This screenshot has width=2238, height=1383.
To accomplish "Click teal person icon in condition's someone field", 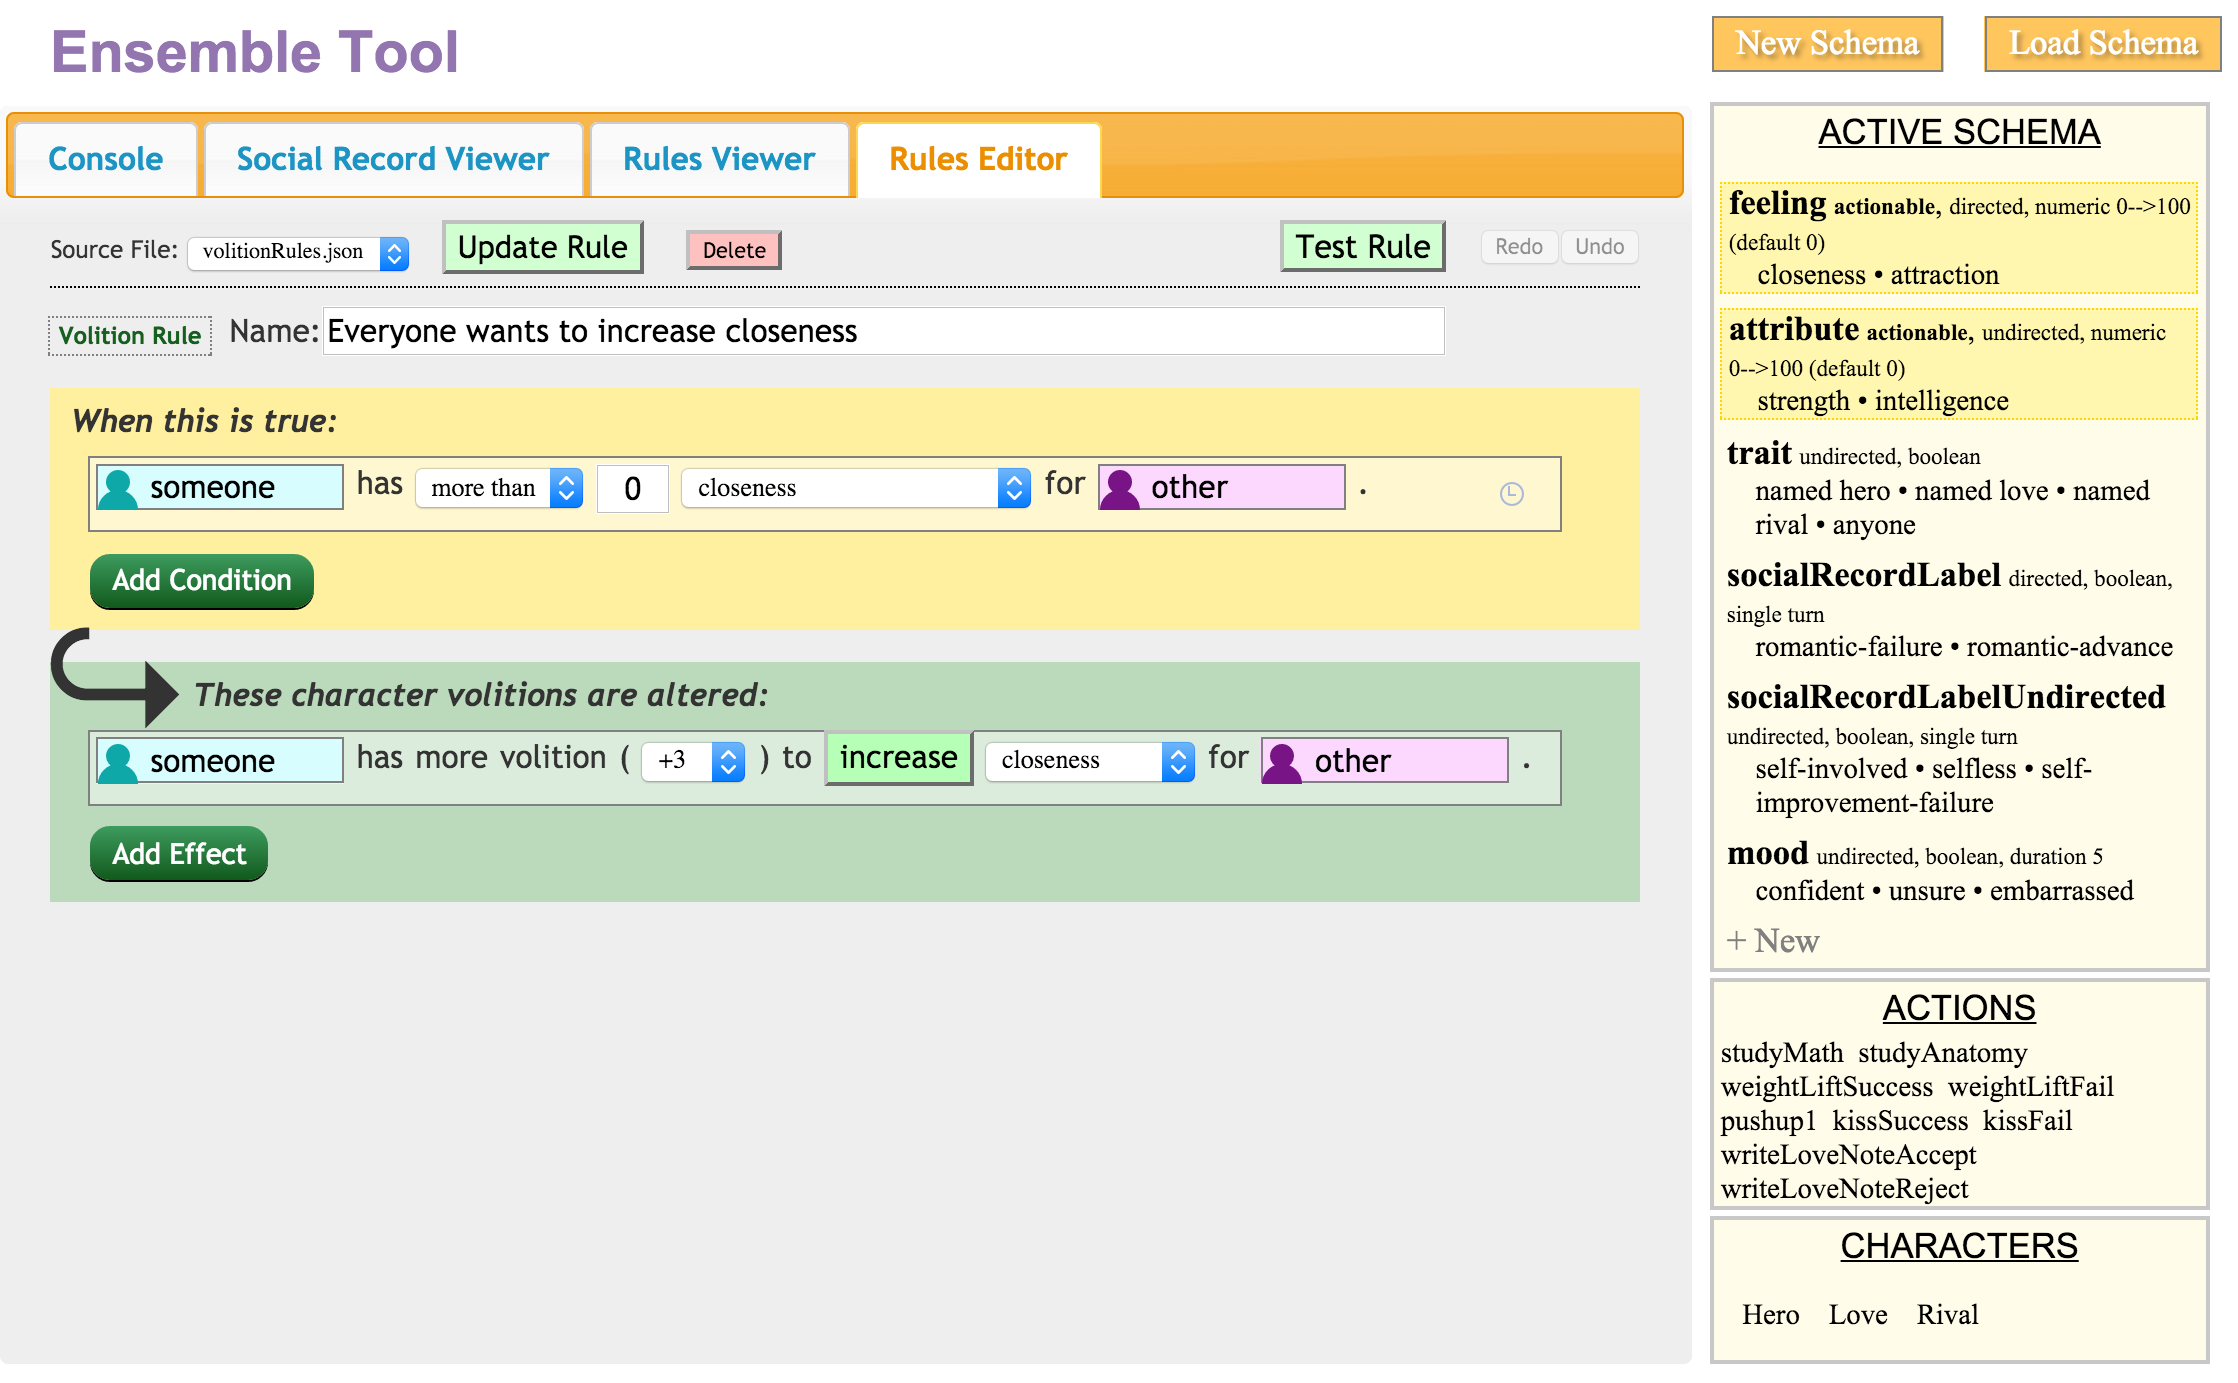I will (119, 488).
